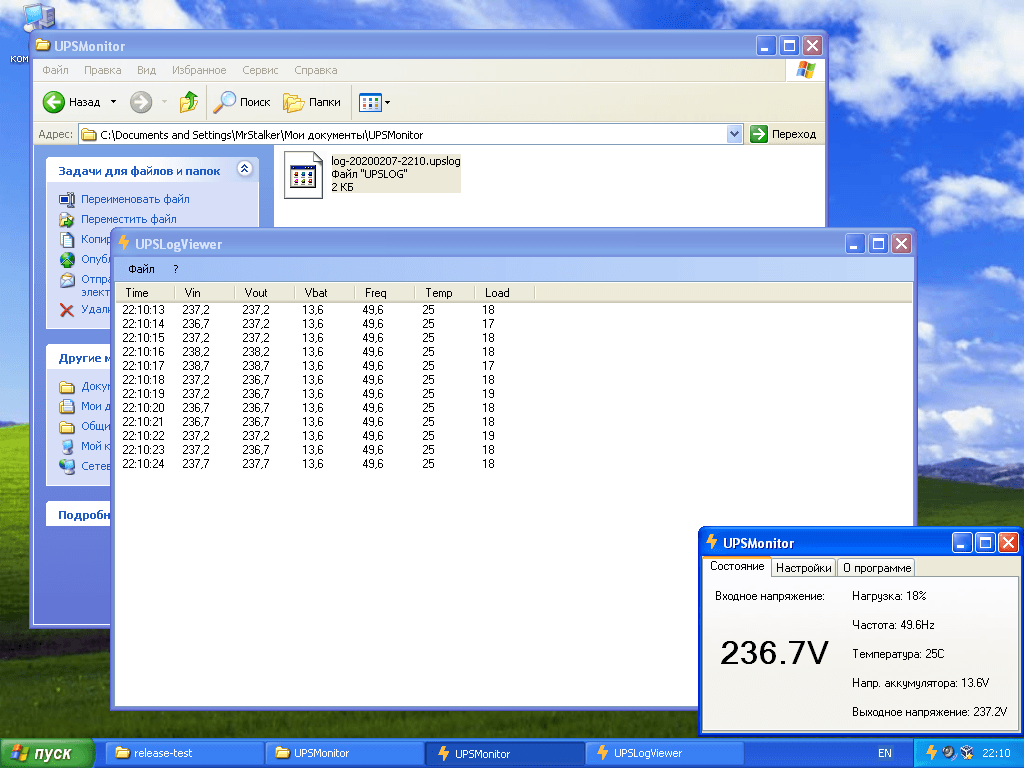Screen dimensions: 1024x768
Task: Click the Network Places icon in sidebar
Action: click(x=67, y=466)
